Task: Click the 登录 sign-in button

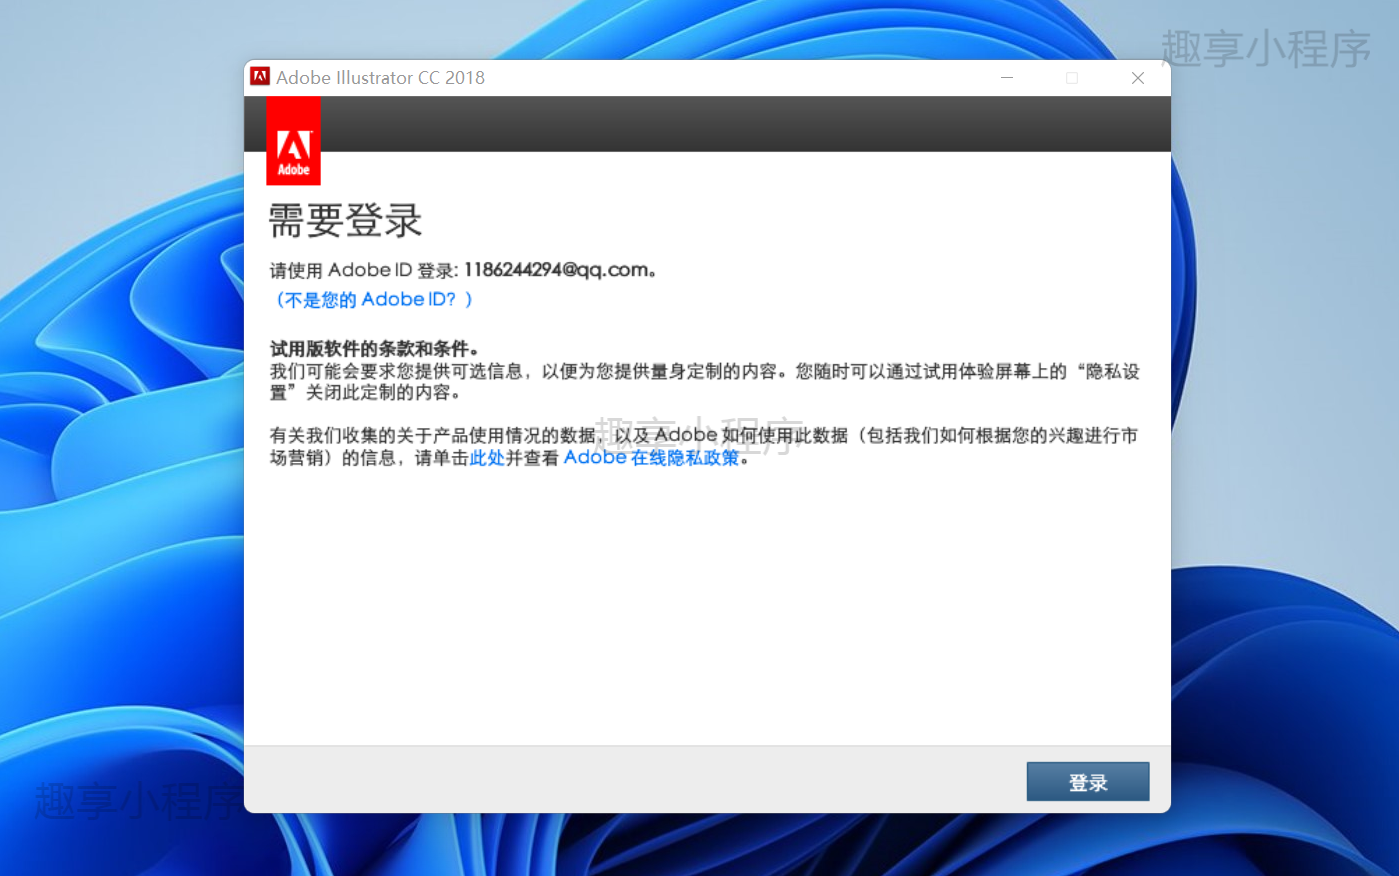Action: click(1087, 782)
